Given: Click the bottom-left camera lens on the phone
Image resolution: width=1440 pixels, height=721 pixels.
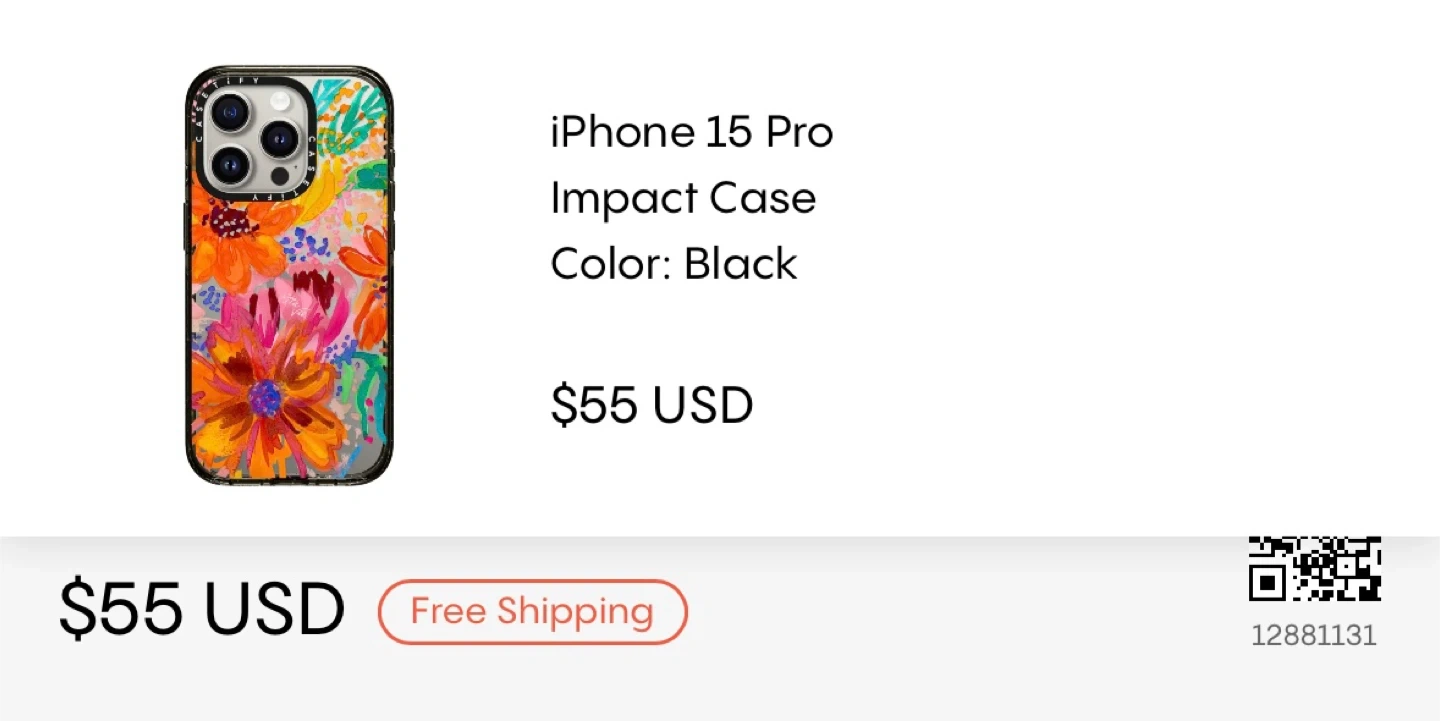Looking at the screenshot, I should point(231,164).
